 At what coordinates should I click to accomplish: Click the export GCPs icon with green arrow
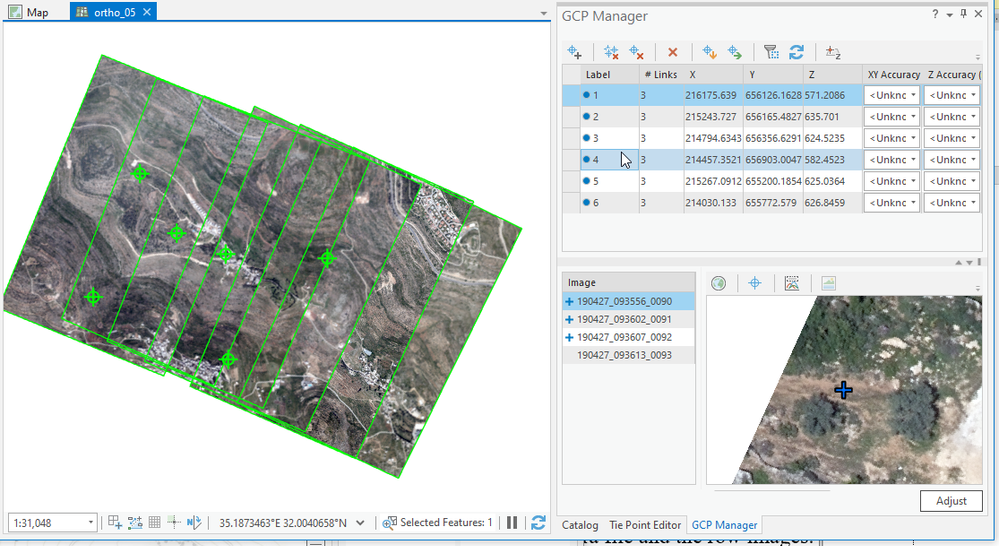click(735, 52)
